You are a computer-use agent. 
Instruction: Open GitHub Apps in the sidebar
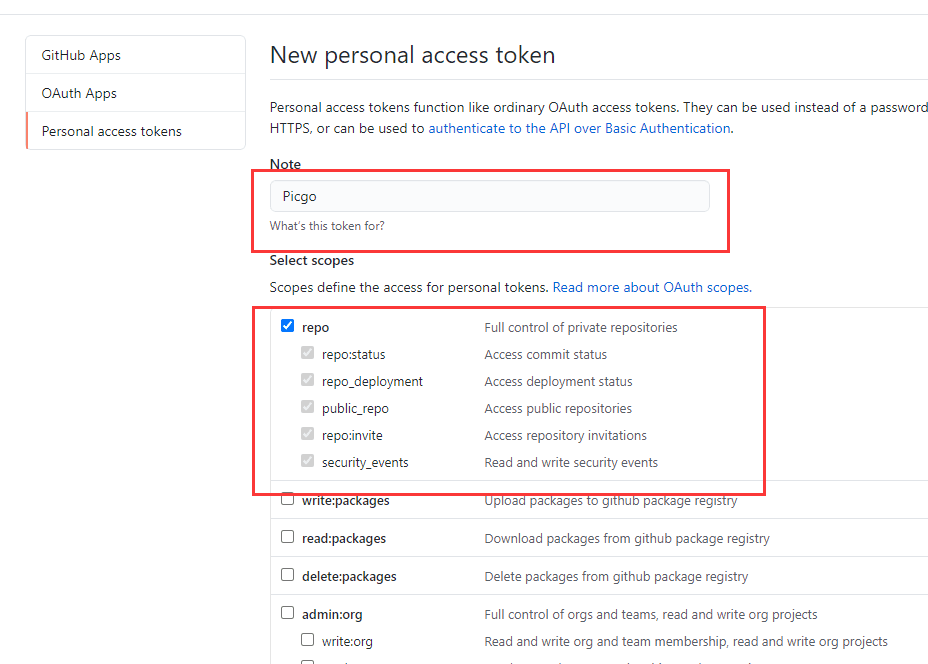point(81,55)
